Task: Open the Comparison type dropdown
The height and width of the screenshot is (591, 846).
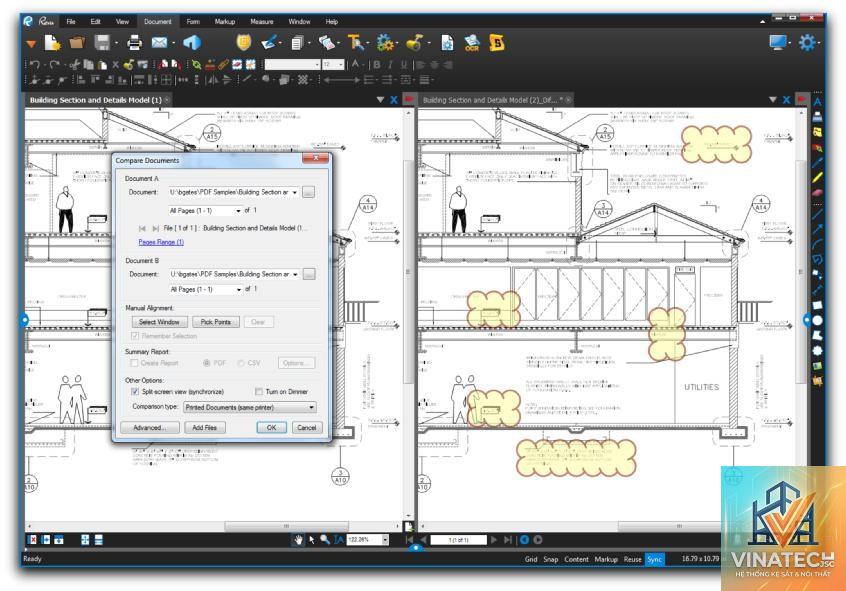Action: tap(250, 407)
